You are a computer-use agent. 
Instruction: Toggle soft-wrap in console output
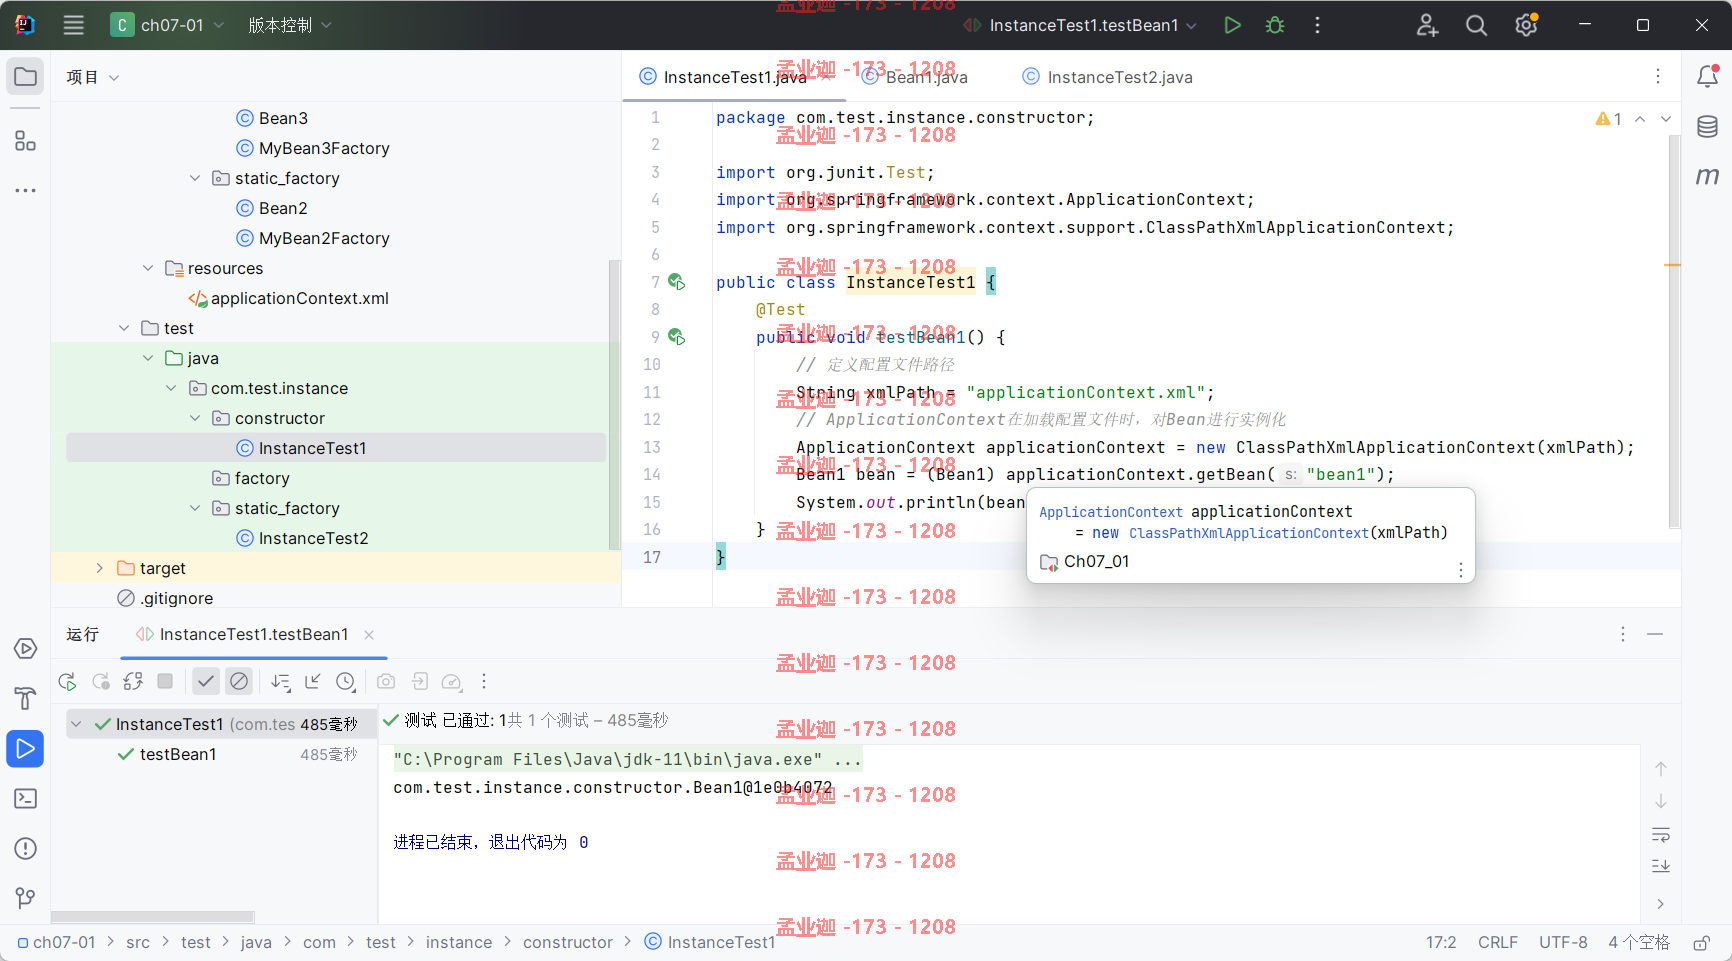coord(1661,834)
